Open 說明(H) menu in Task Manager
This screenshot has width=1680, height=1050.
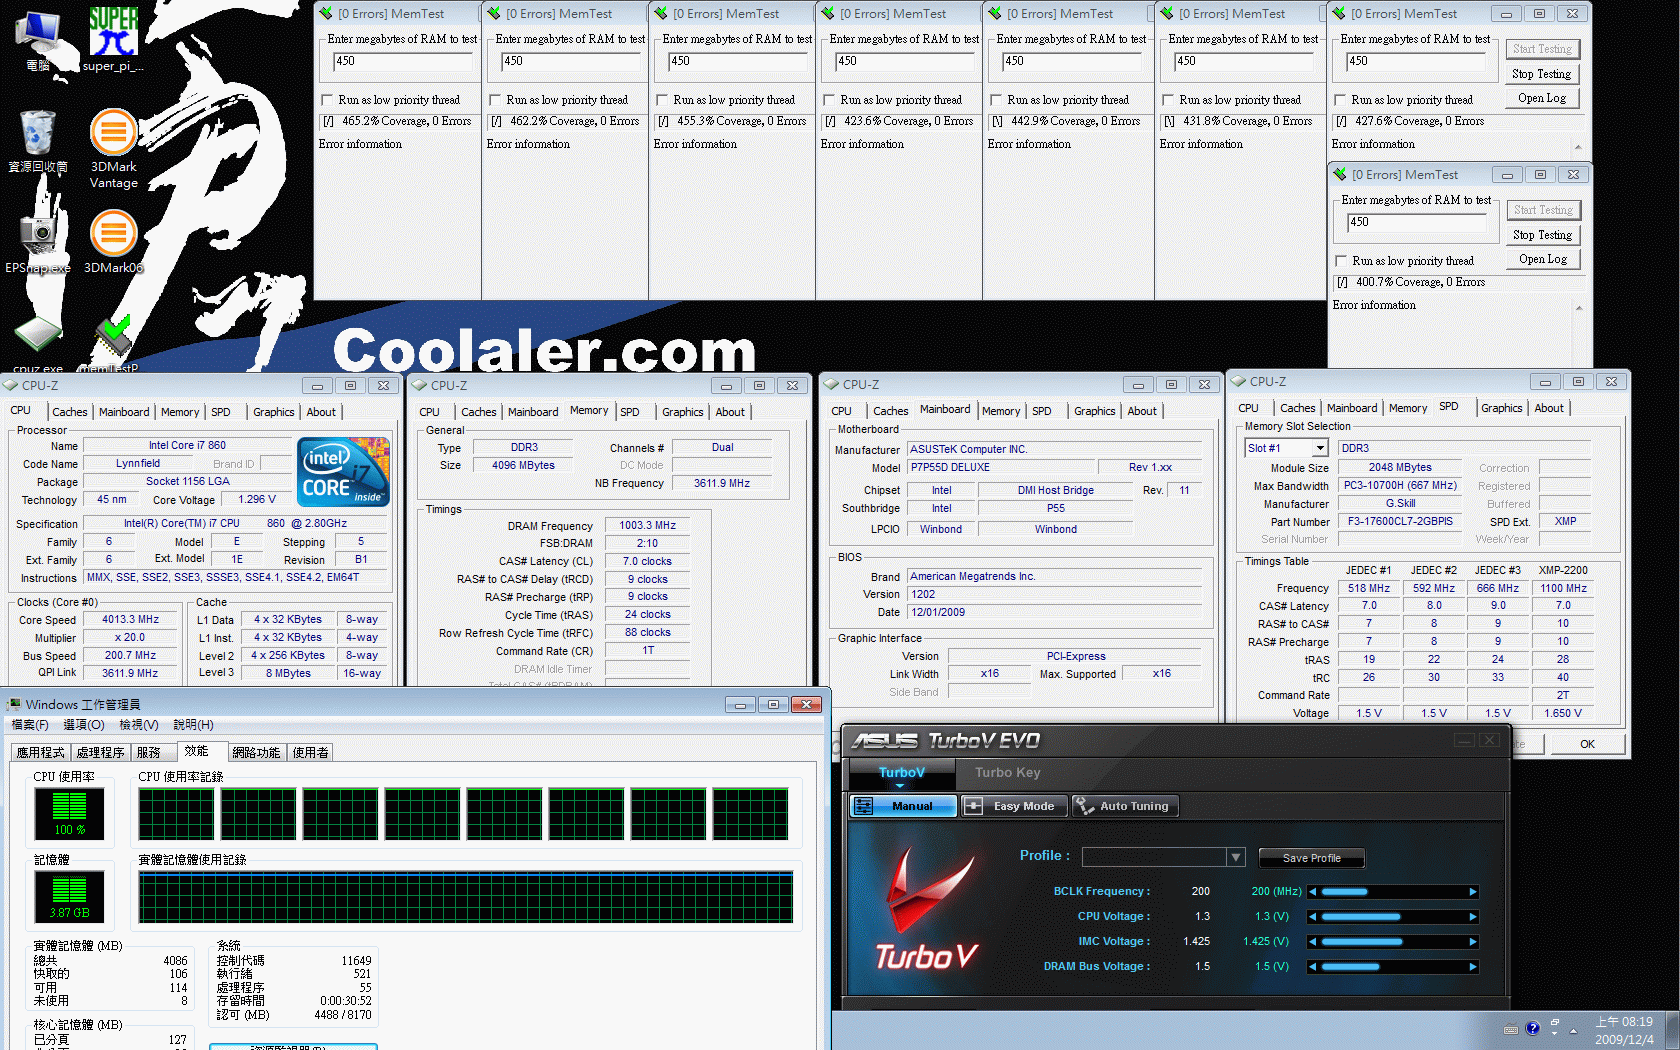click(x=193, y=725)
